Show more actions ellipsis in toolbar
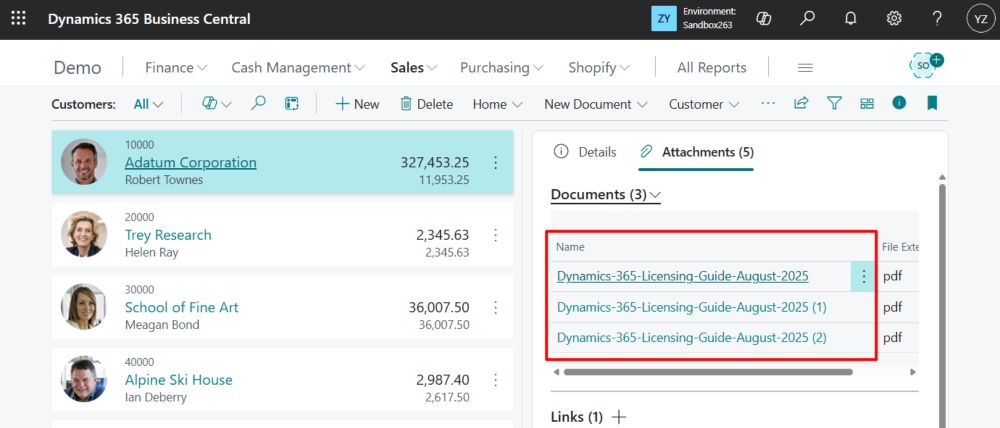The width and height of the screenshot is (1000, 428). tap(768, 103)
